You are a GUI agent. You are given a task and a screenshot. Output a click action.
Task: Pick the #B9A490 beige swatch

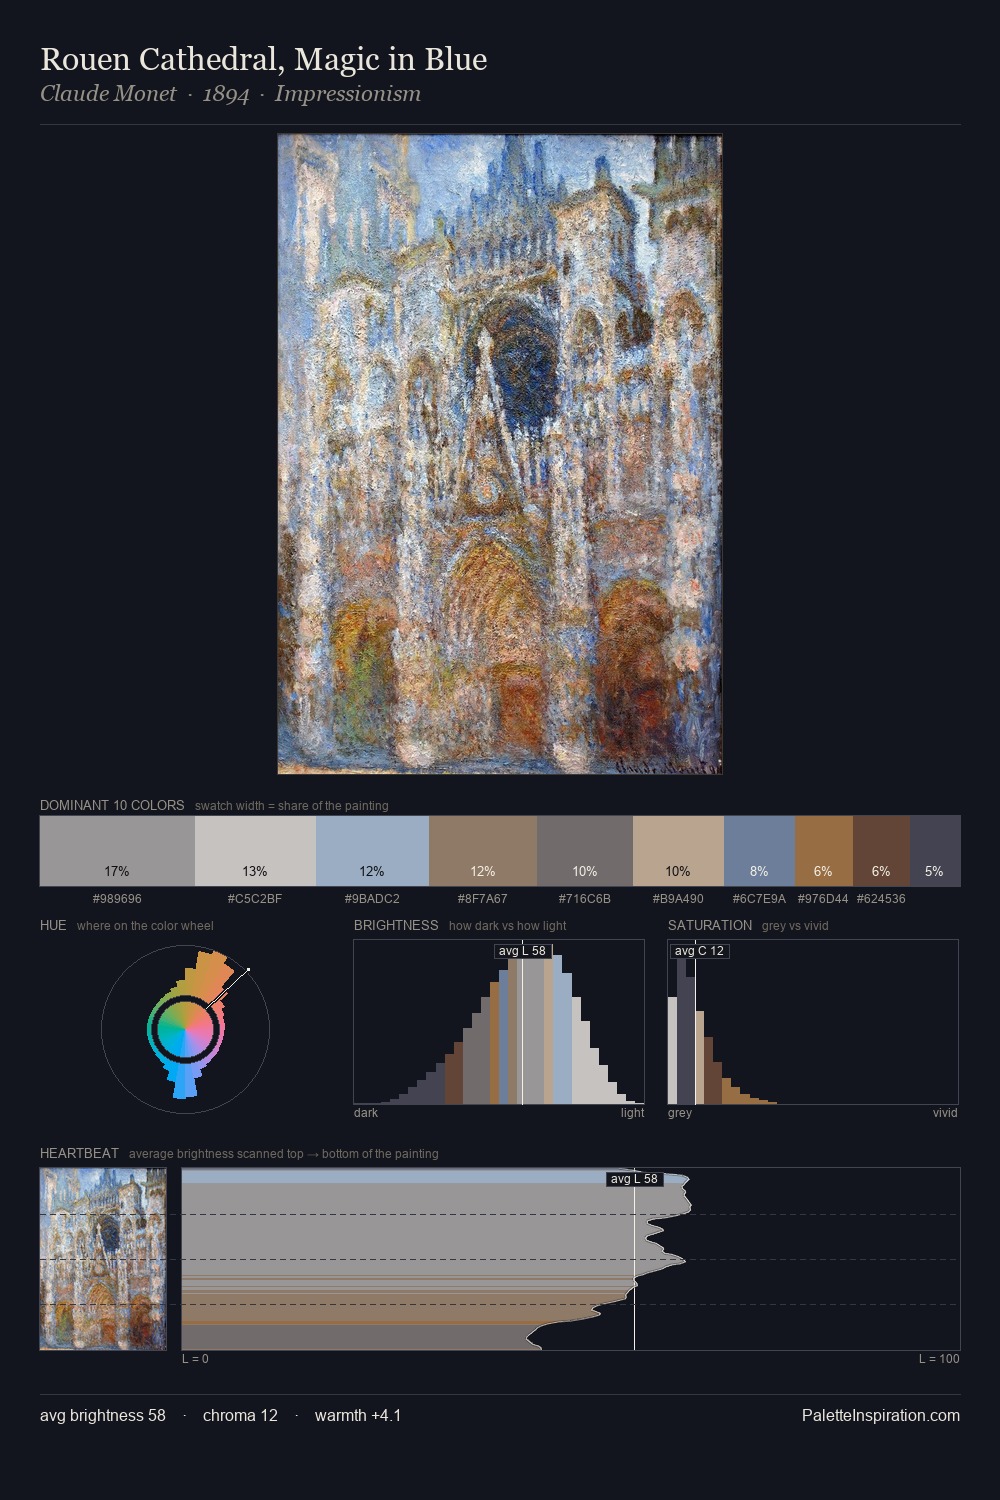click(x=678, y=851)
